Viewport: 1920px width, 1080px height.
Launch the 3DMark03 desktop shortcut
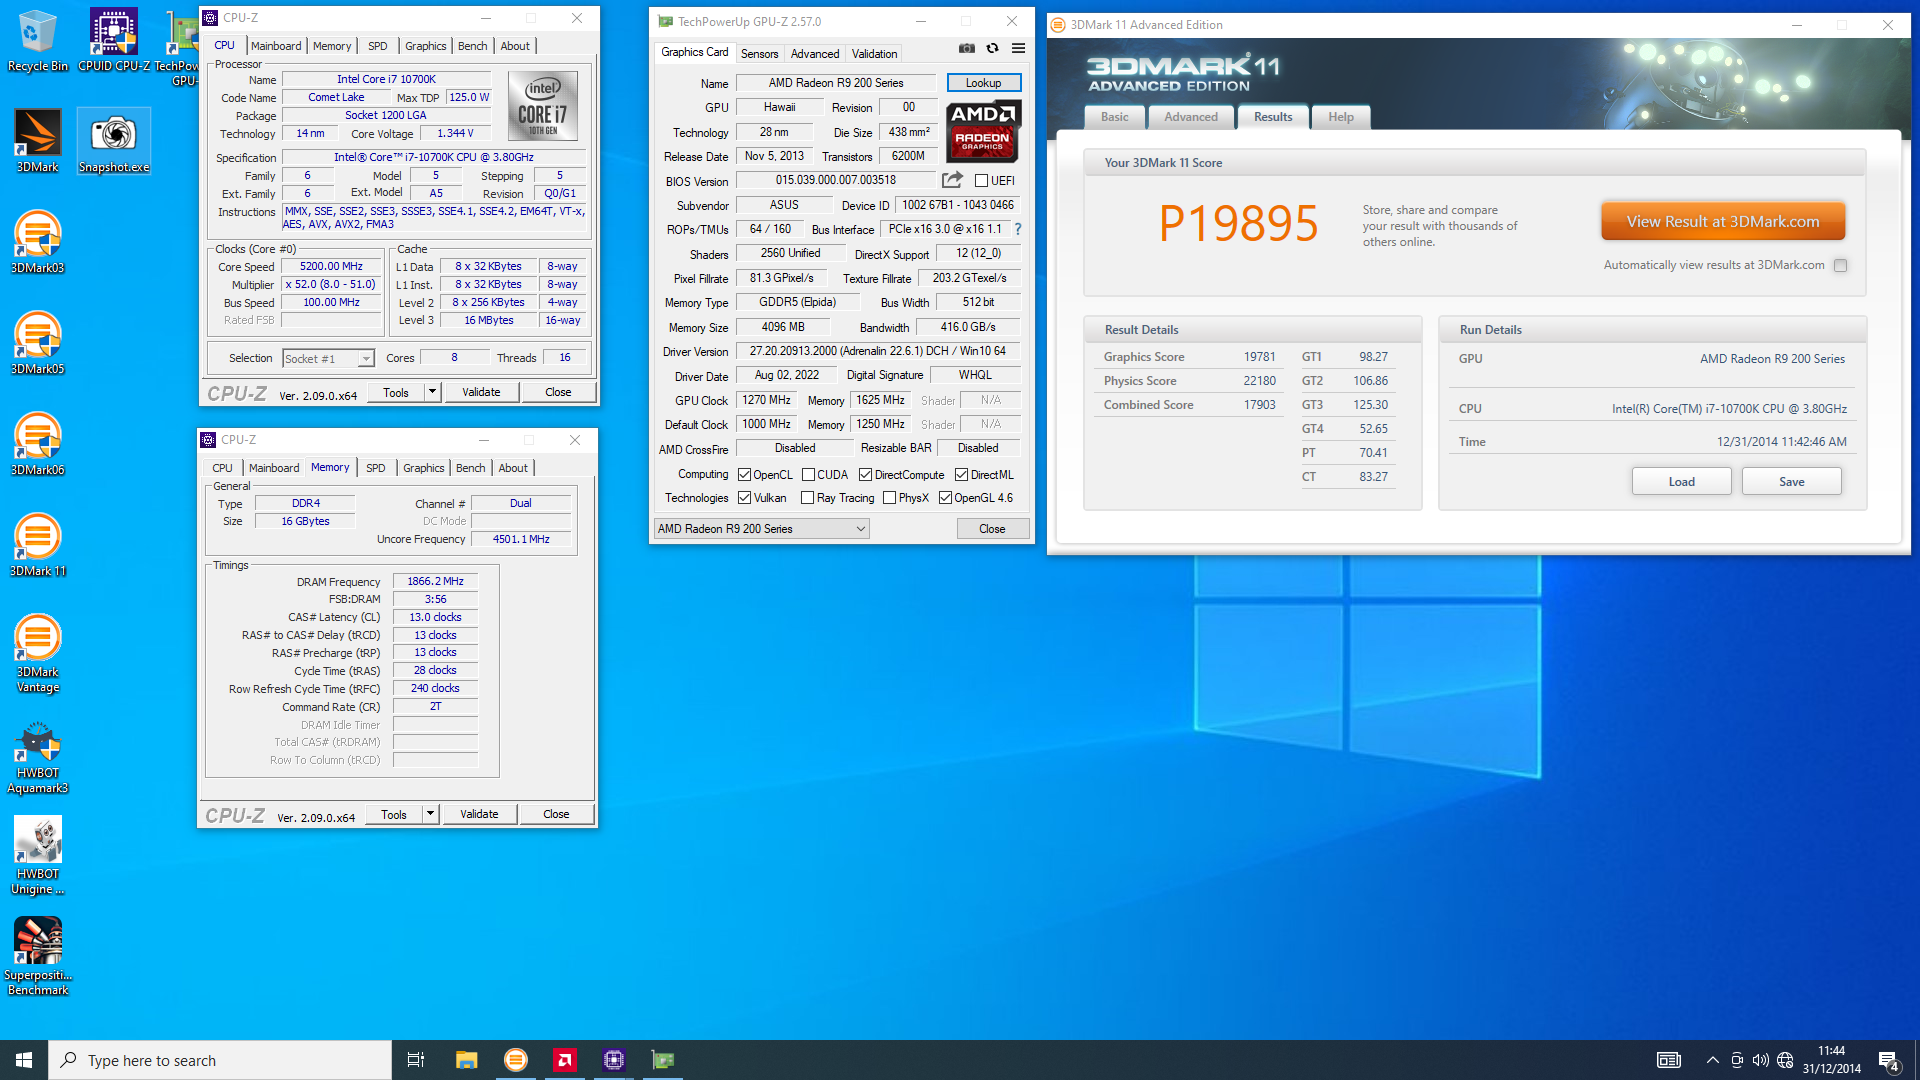pos(37,242)
